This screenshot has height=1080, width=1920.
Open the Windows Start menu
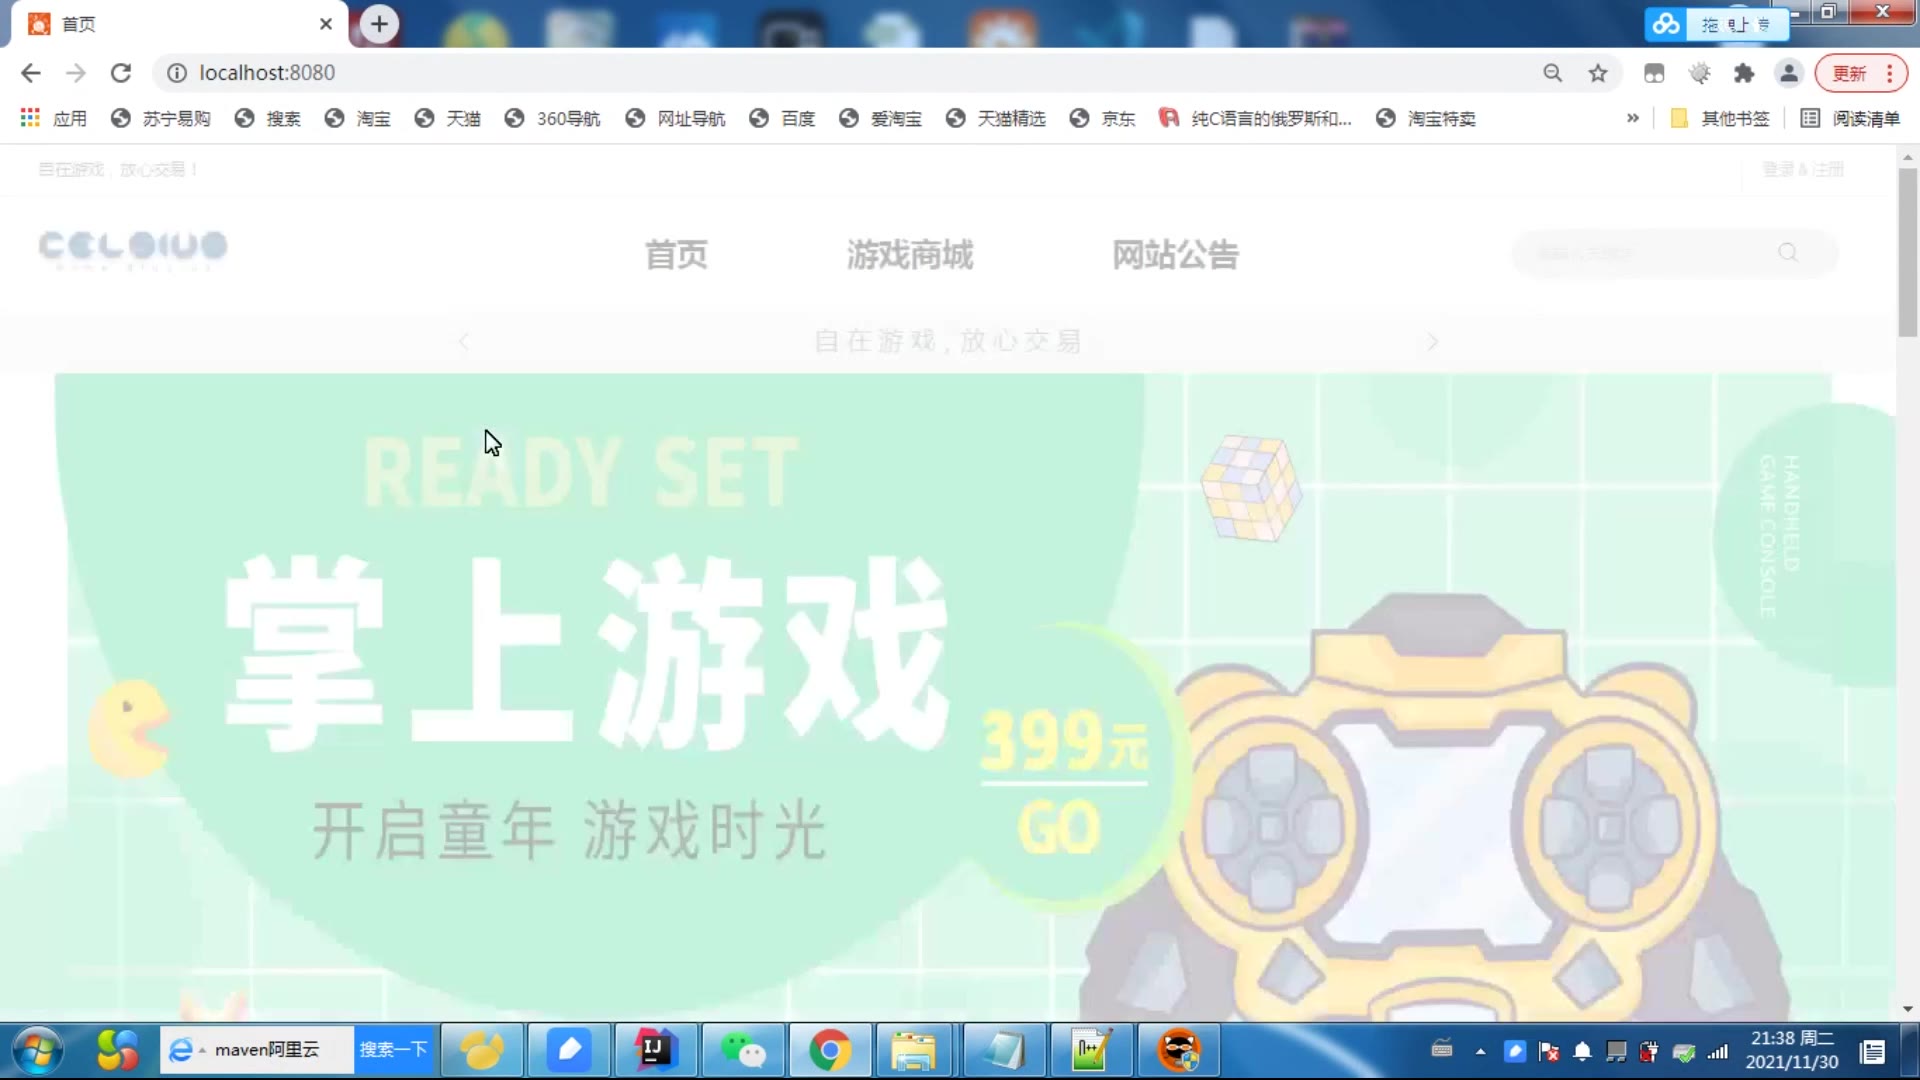38,1050
